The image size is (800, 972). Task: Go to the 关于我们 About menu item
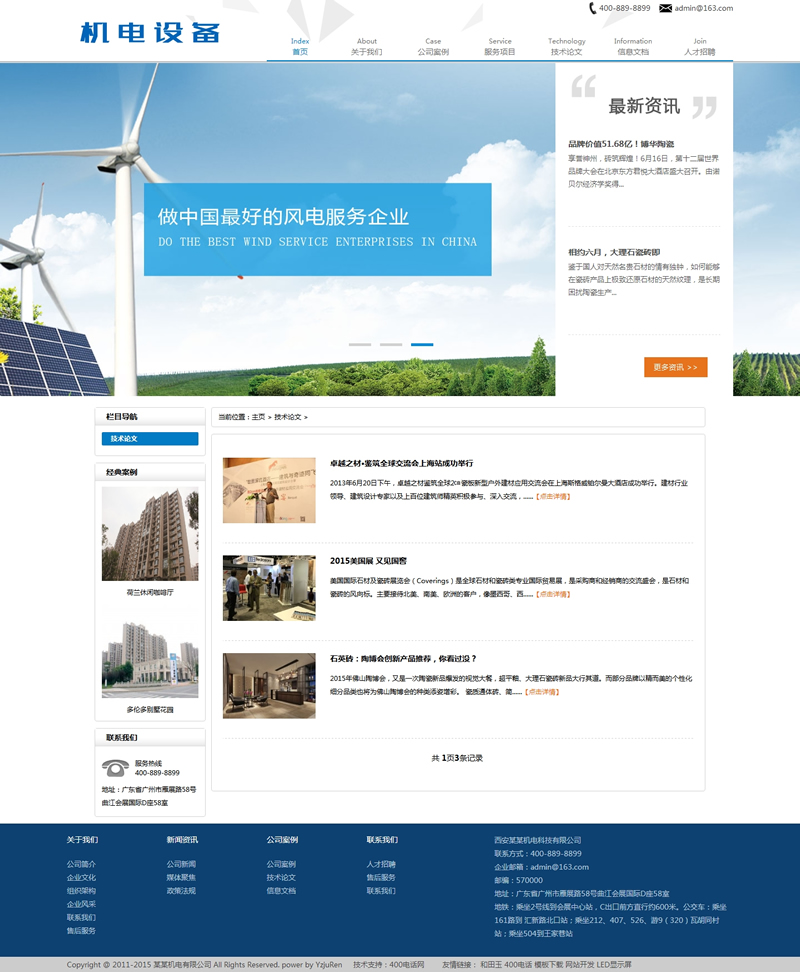pos(367,46)
